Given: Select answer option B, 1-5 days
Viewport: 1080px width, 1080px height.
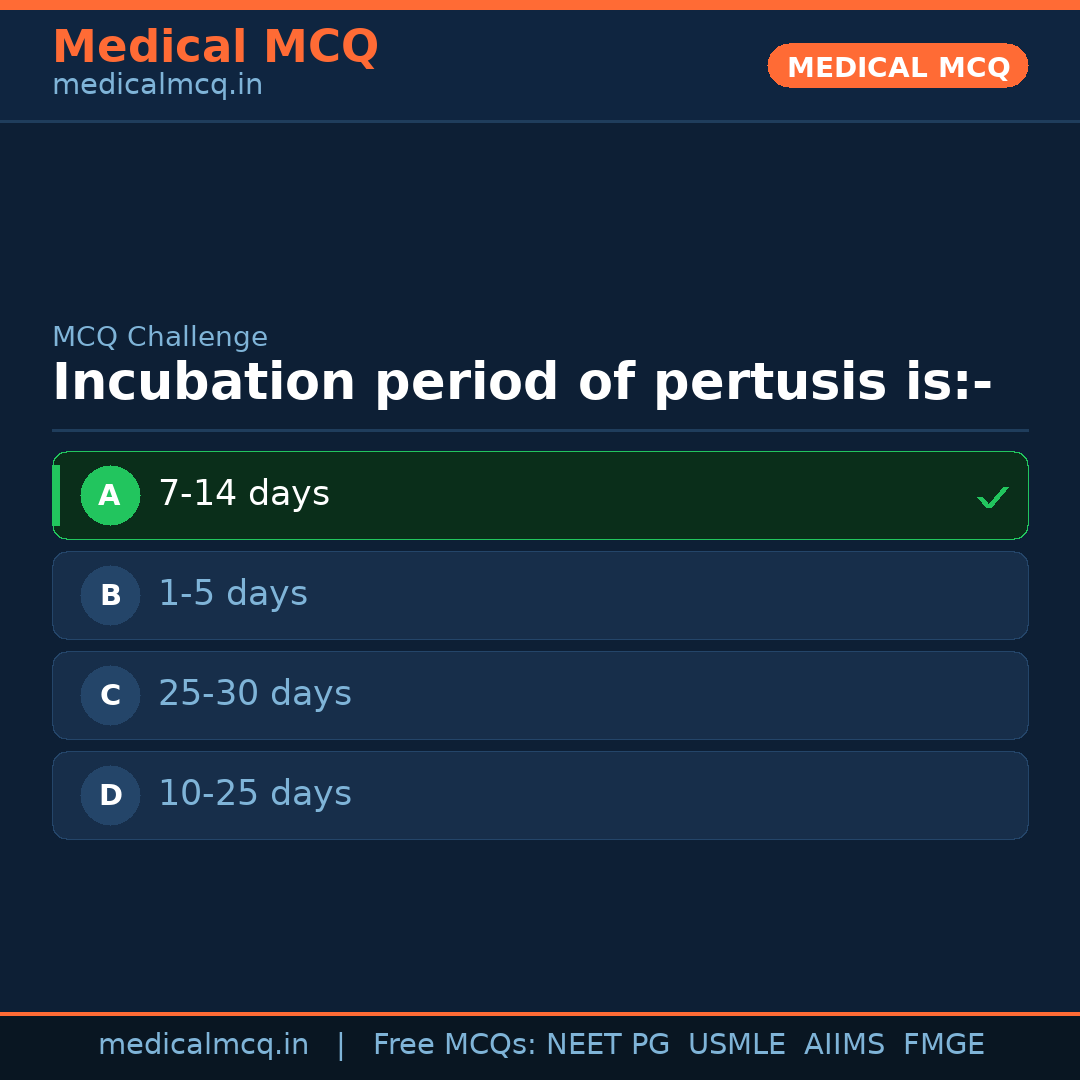Looking at the screenshot, I should click(x=540, y=595).
